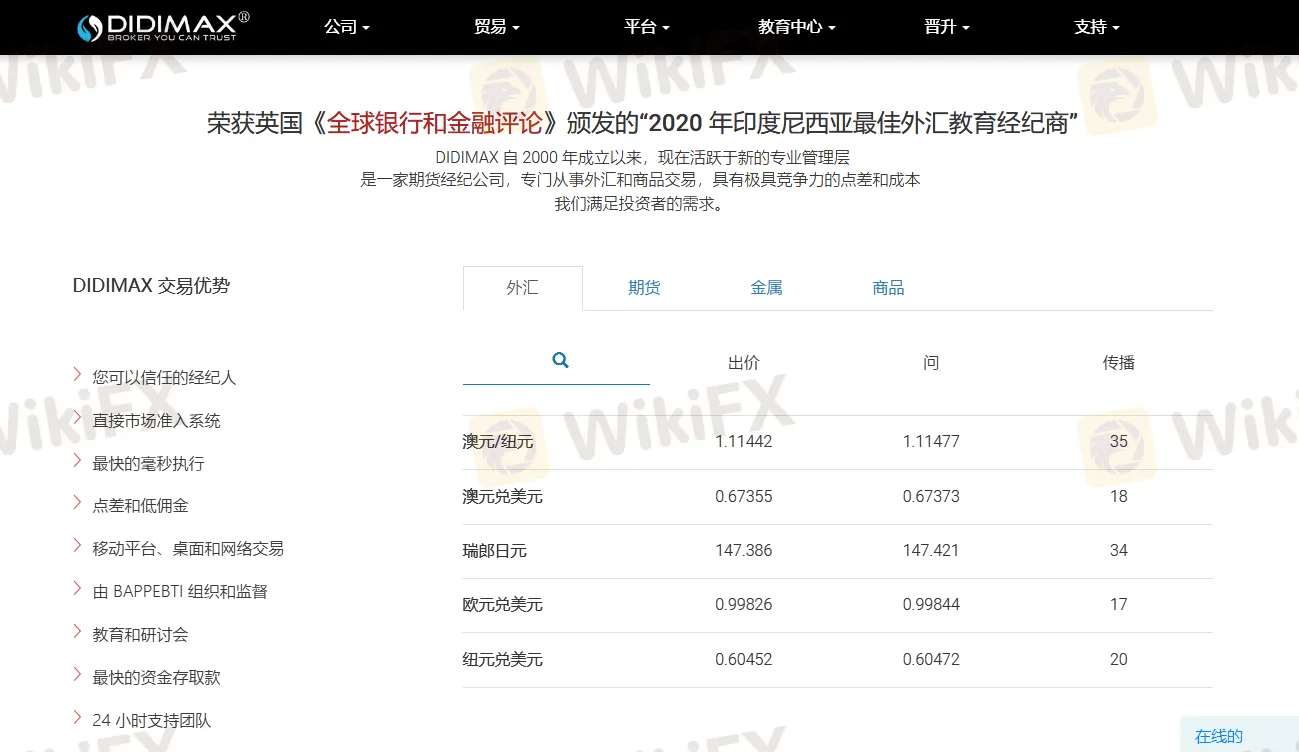1299x752 pixels.
Task: Open the 在线的 chat widget
Action: pyautogui.click(x=1240, y=735)
